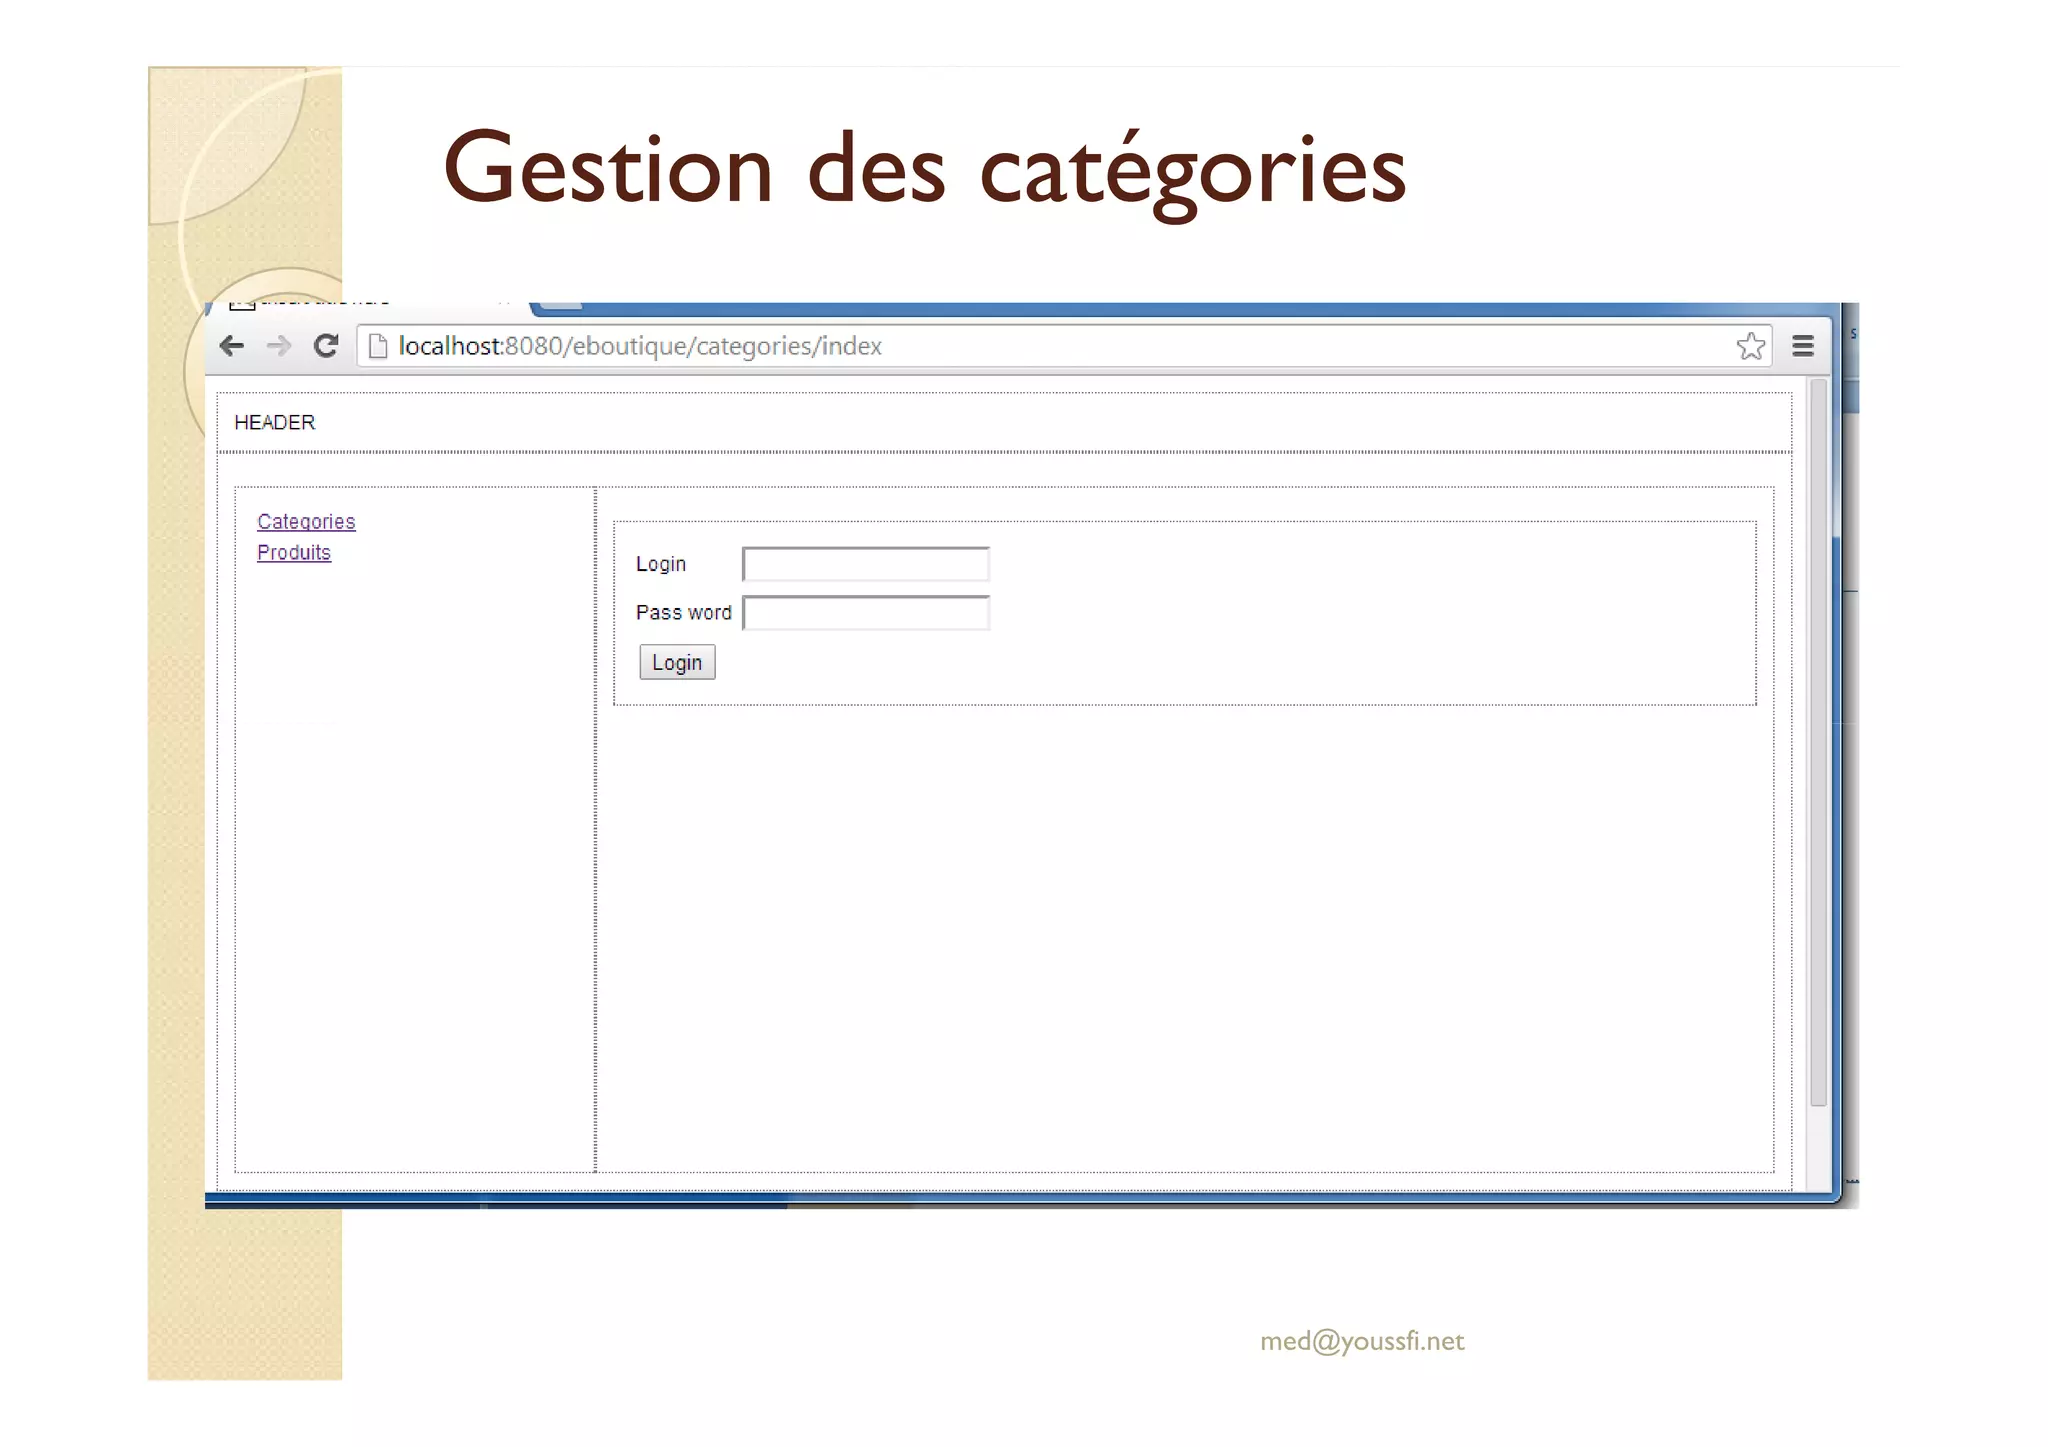2048x1447 pixels.
Task: Click the Pass word label
Action: (684, 613)
